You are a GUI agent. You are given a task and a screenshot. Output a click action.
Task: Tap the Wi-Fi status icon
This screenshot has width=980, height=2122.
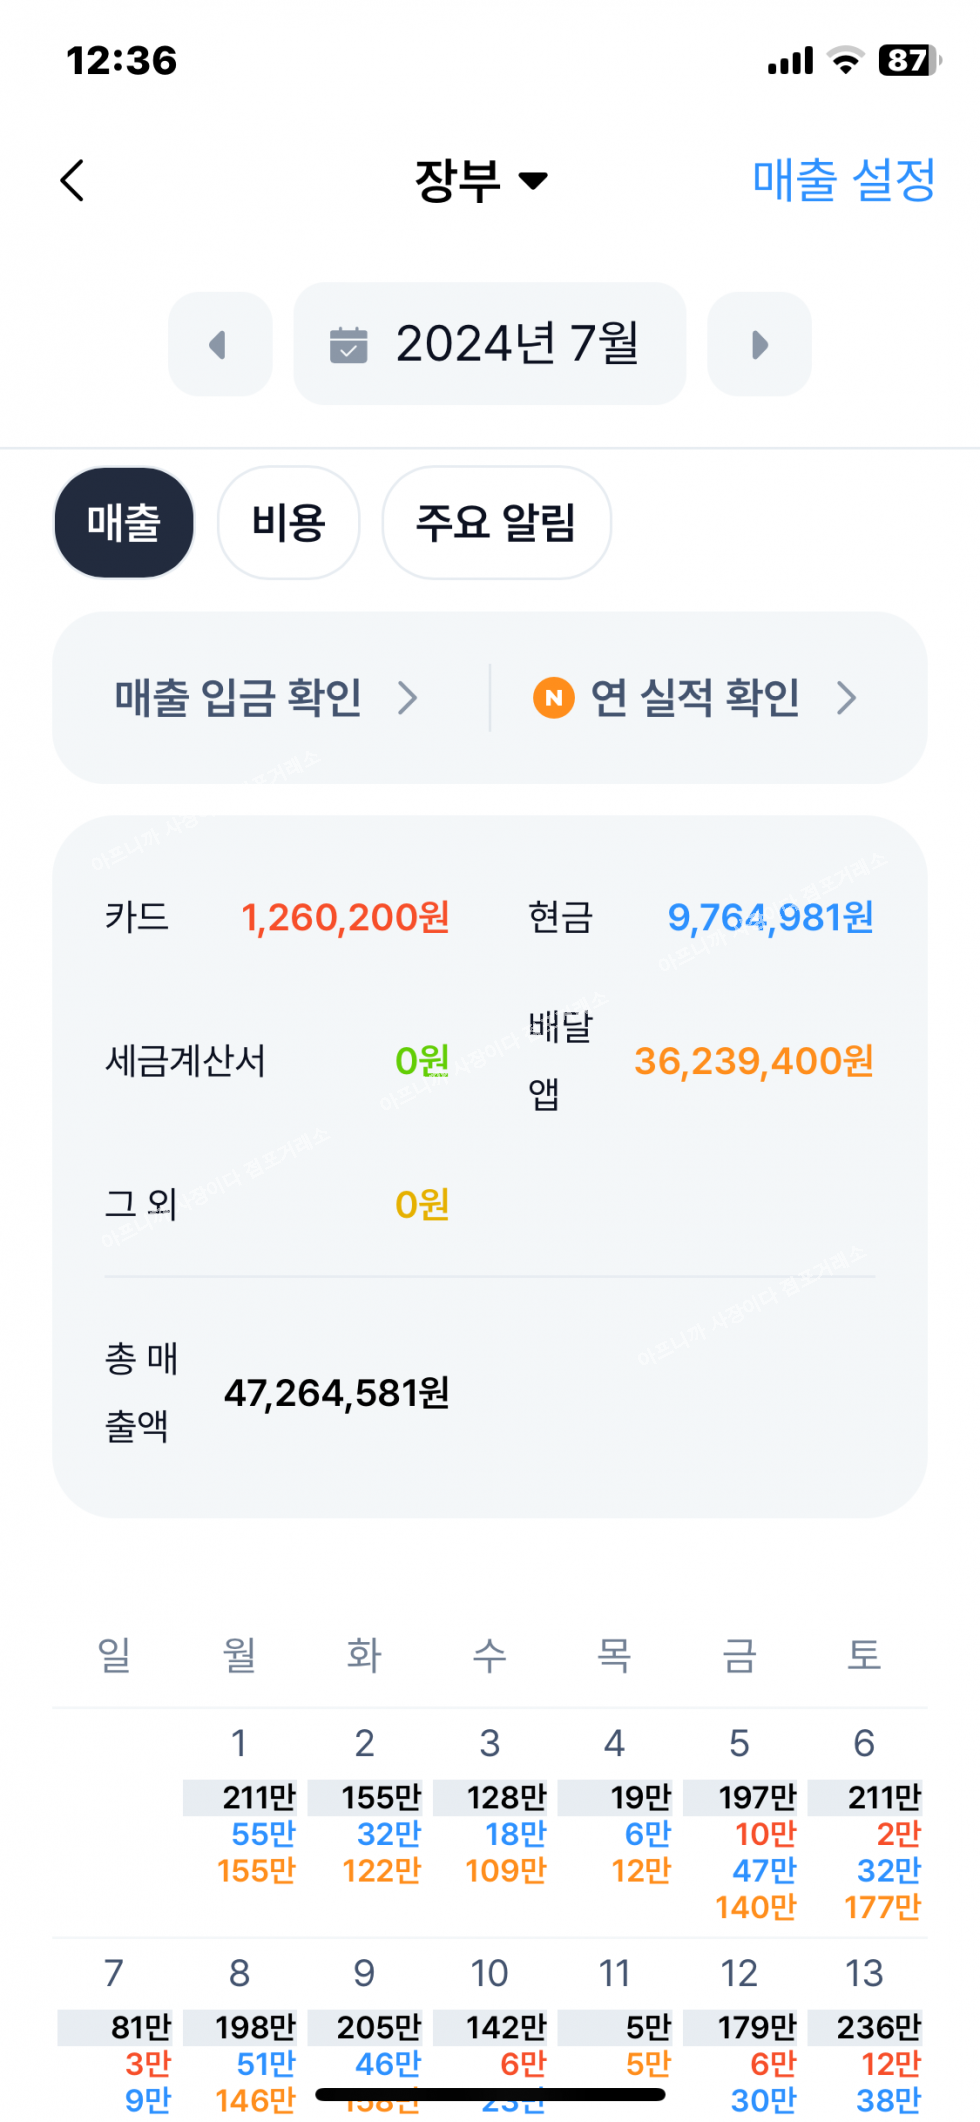846,61
